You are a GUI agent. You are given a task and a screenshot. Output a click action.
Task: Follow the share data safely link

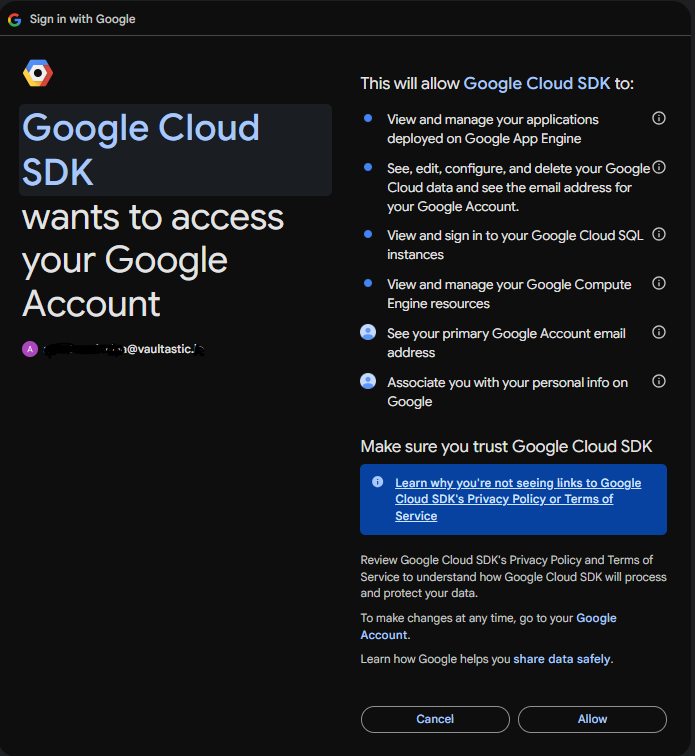(562, 659)
